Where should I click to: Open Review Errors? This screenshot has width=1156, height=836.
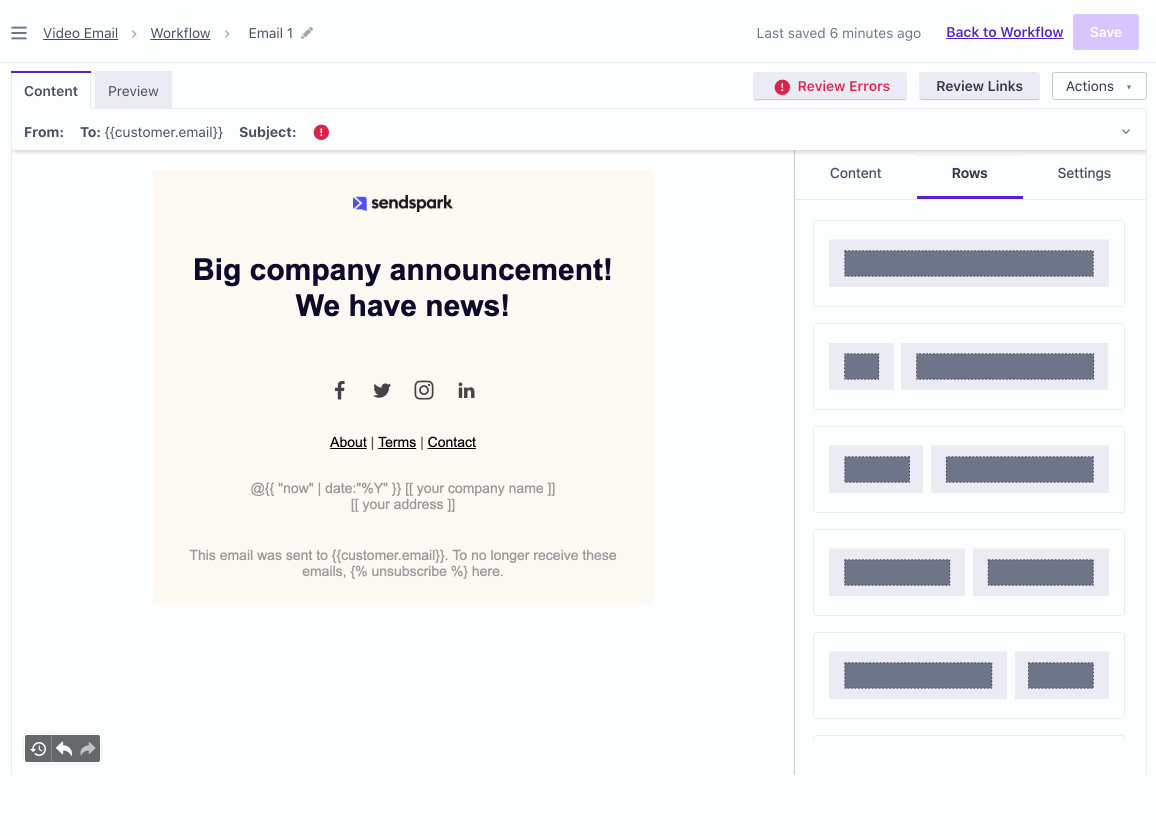[830, 86]
